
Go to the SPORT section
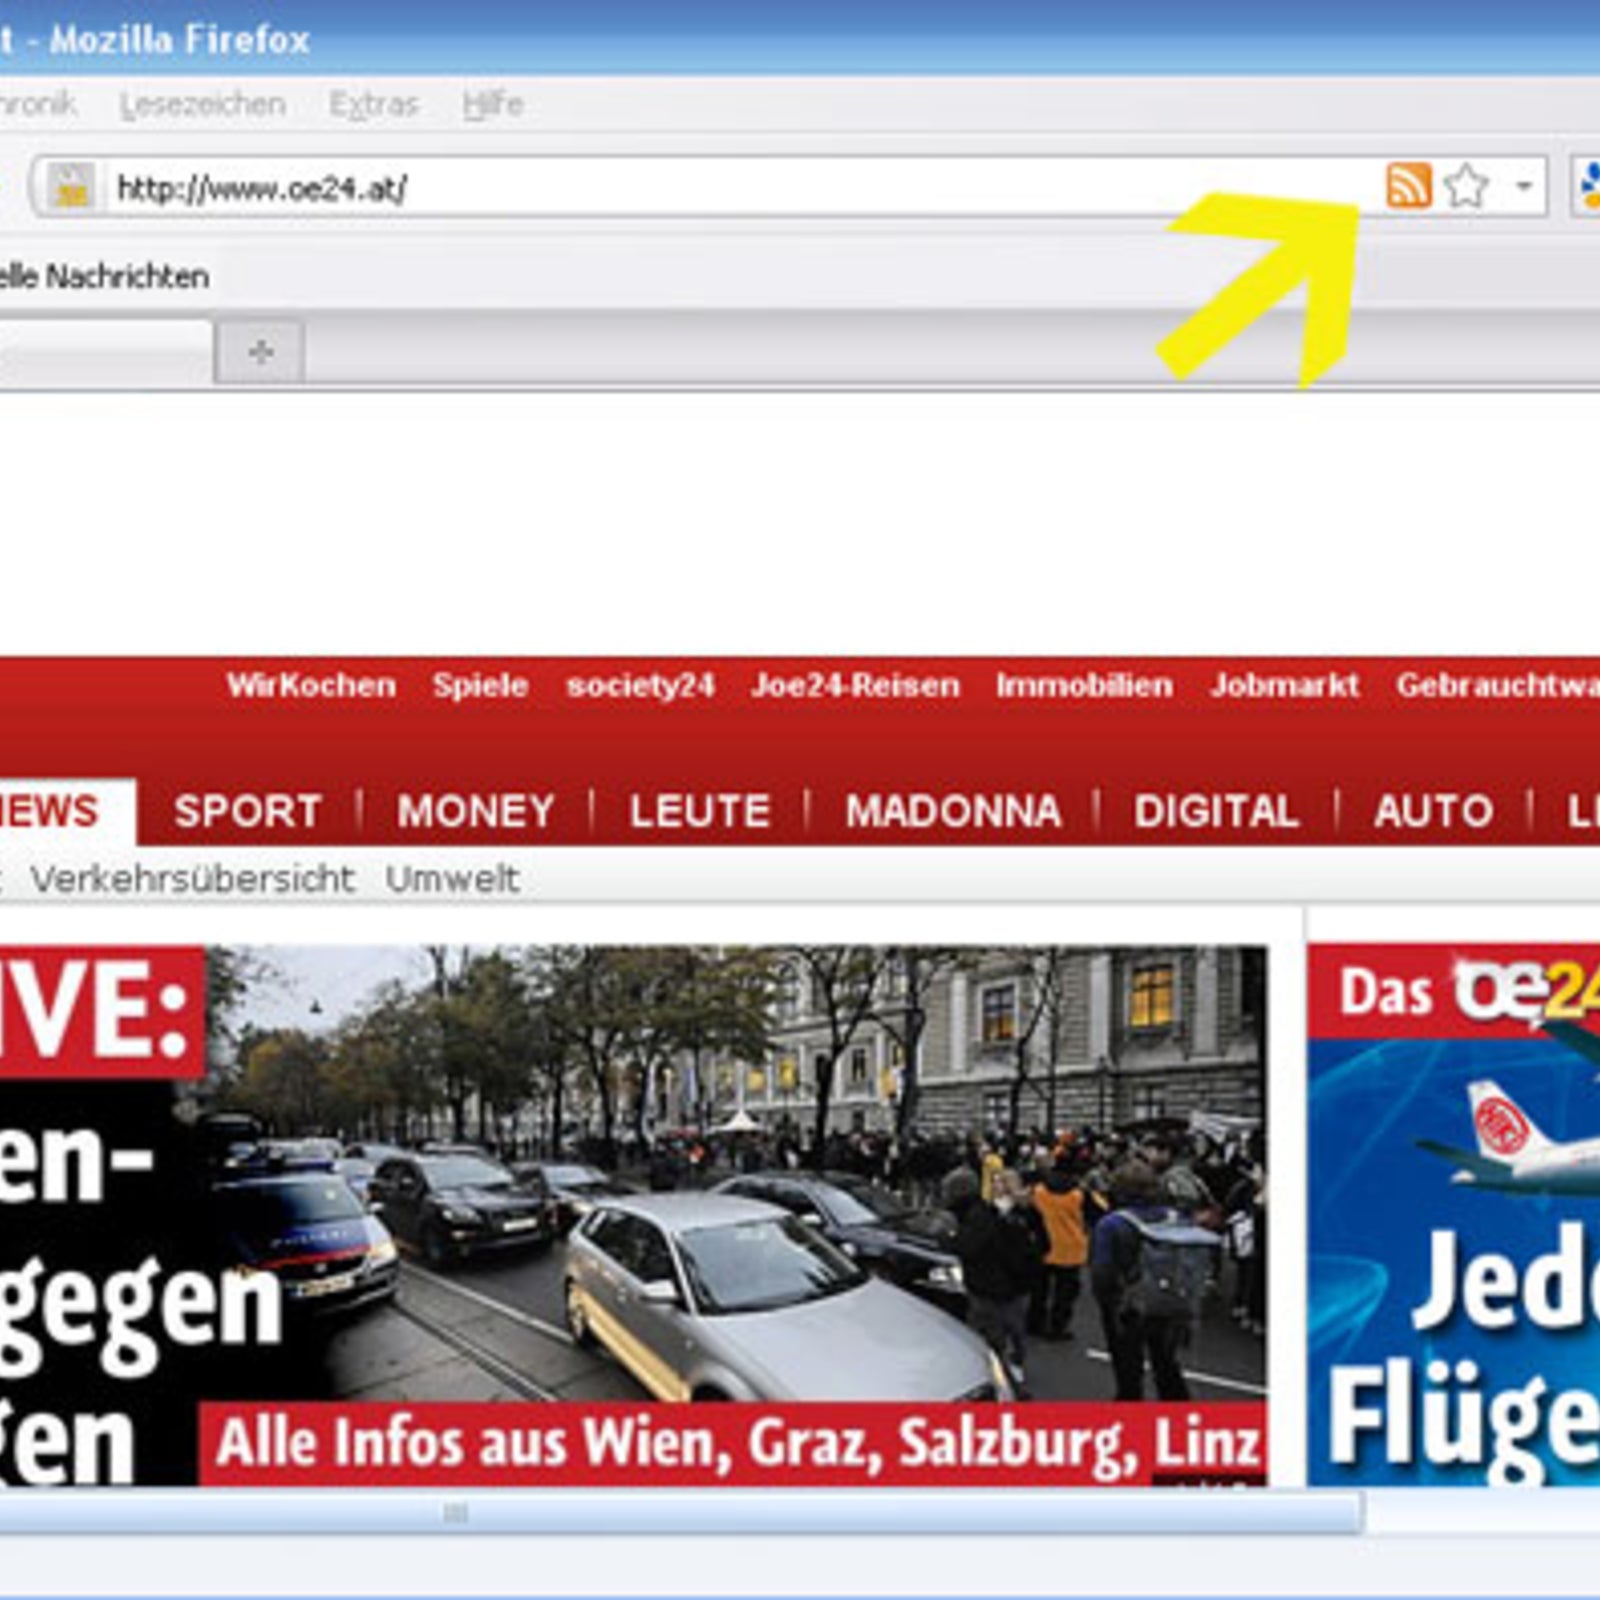[247, 811]
